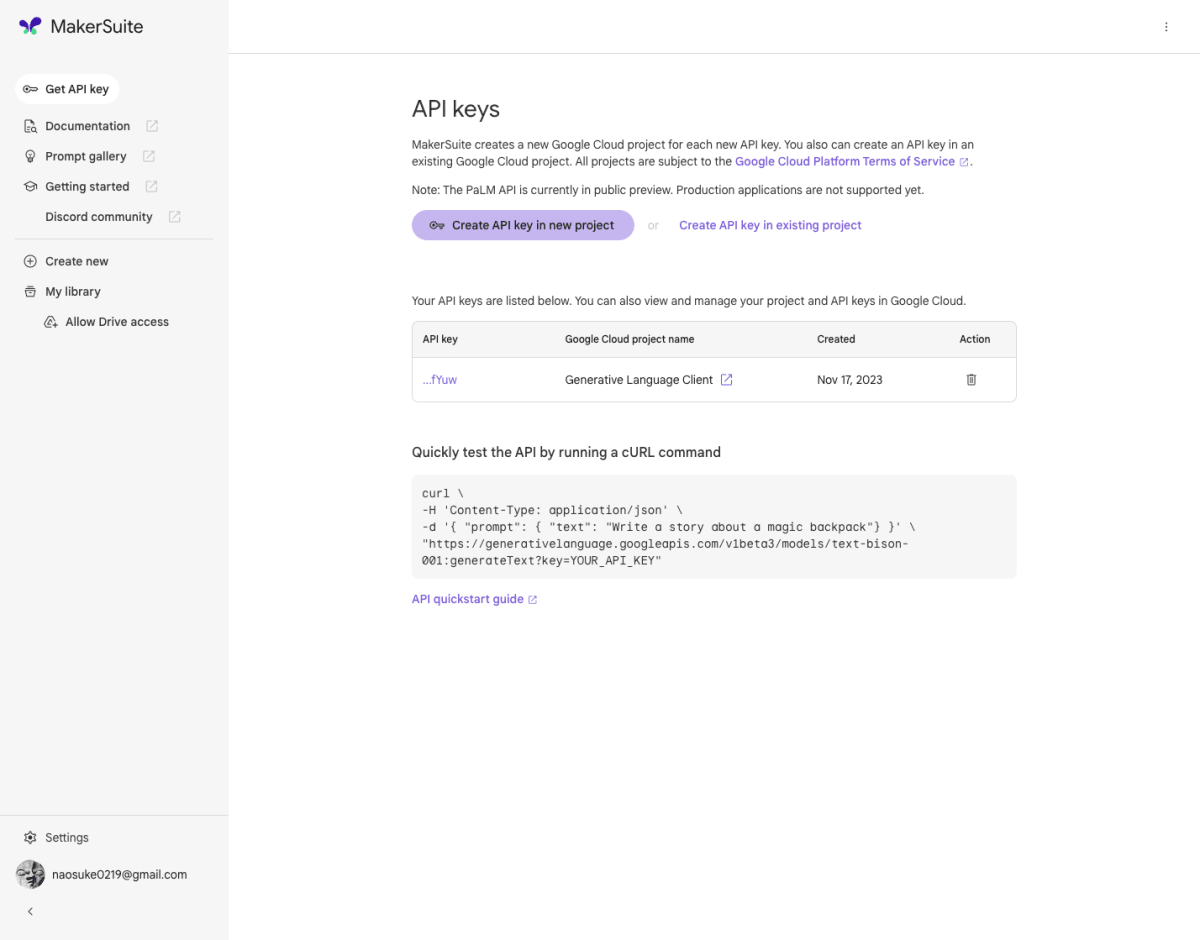Select Create new in the sidebar
Image resolution: width=1200 pixels, height=940 pixels.
pos(77,261)
